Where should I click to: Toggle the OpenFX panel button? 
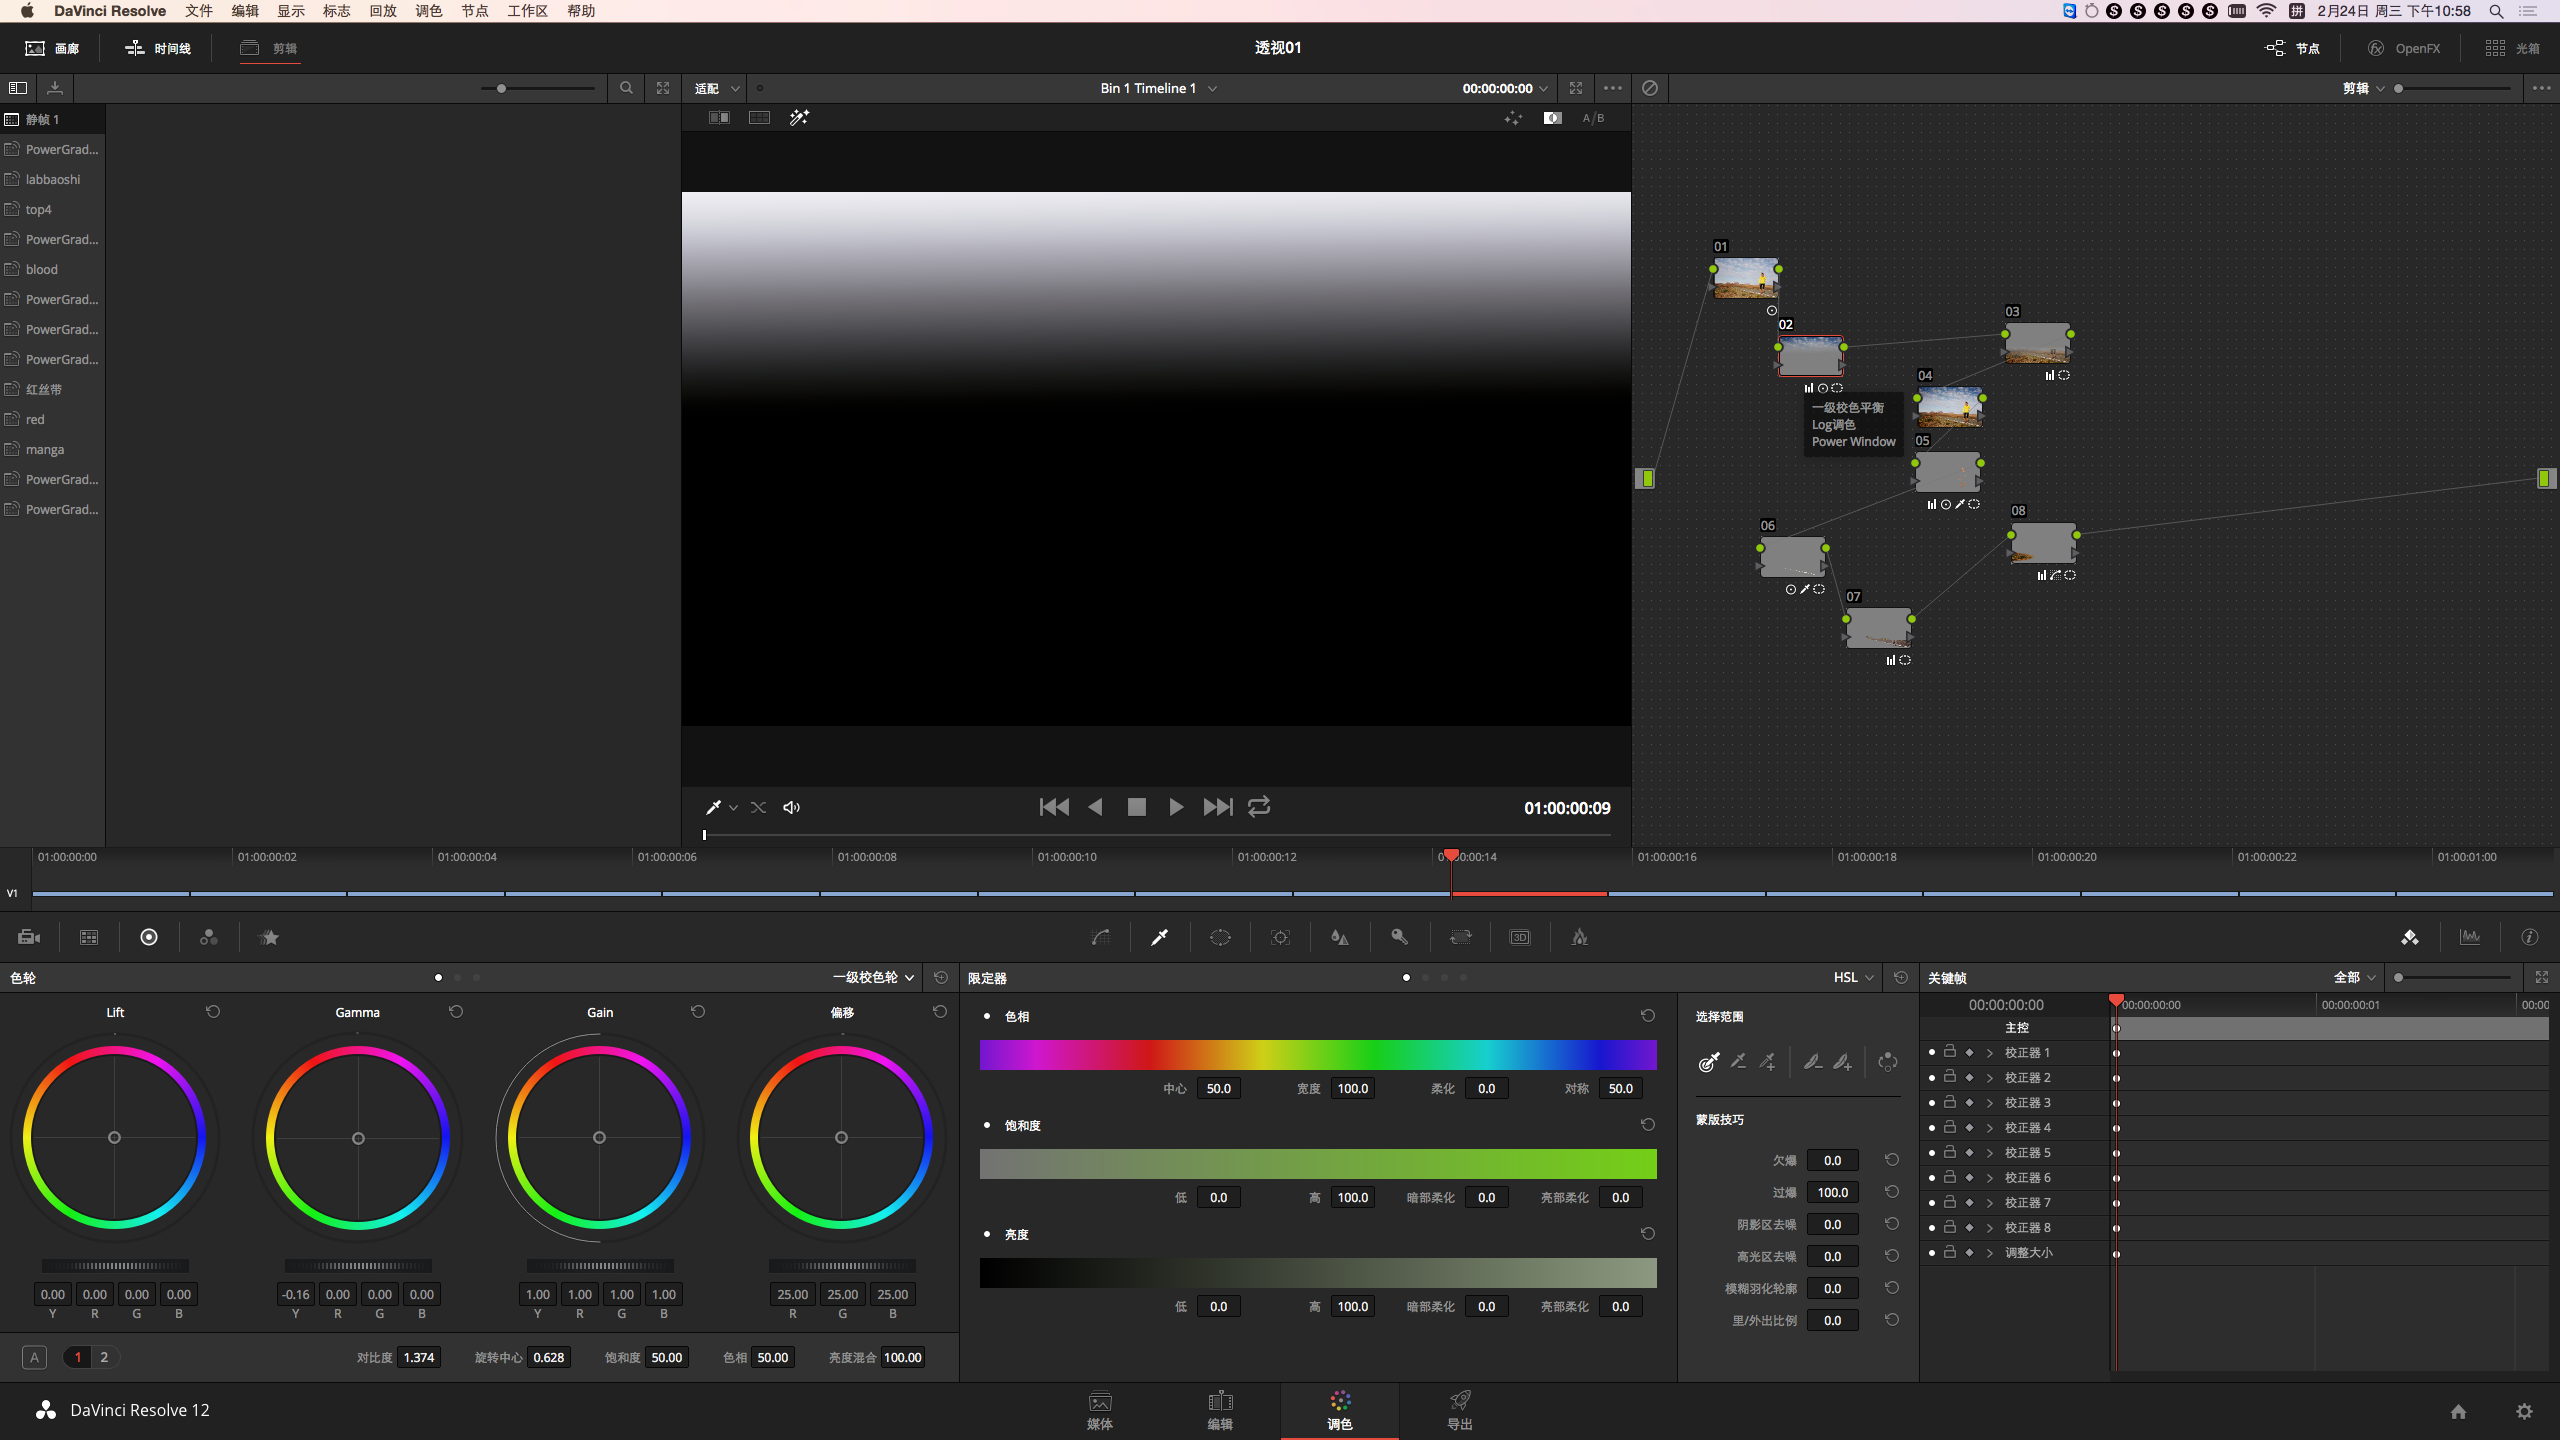(2404, 48)
